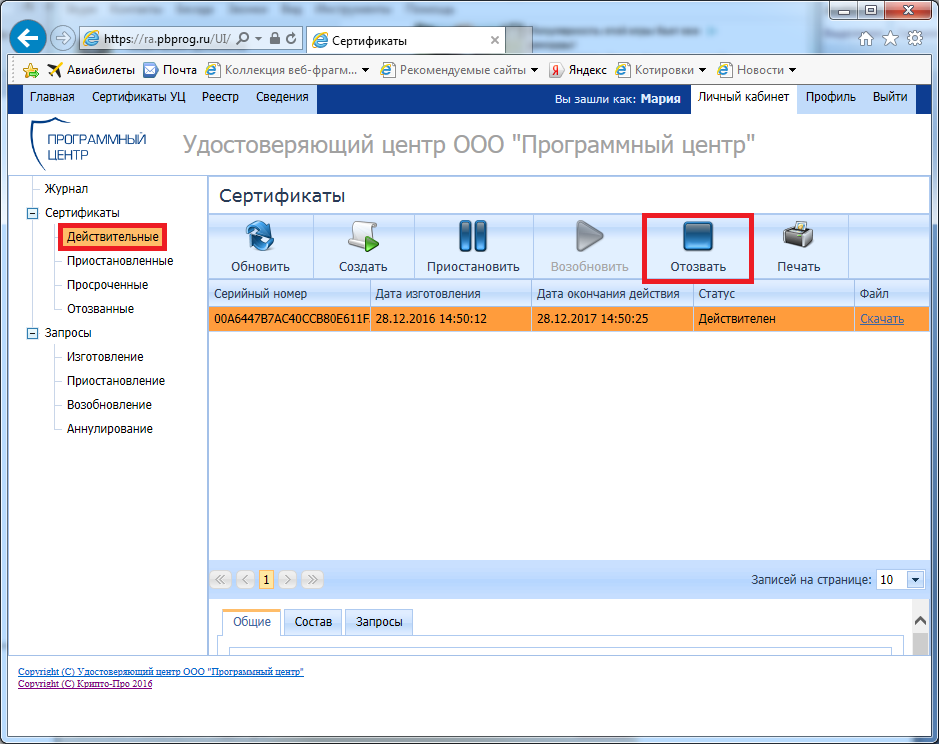Screen dimensions: 939x744
Task: Click the Печать printer icon
Action: [798, 237]
